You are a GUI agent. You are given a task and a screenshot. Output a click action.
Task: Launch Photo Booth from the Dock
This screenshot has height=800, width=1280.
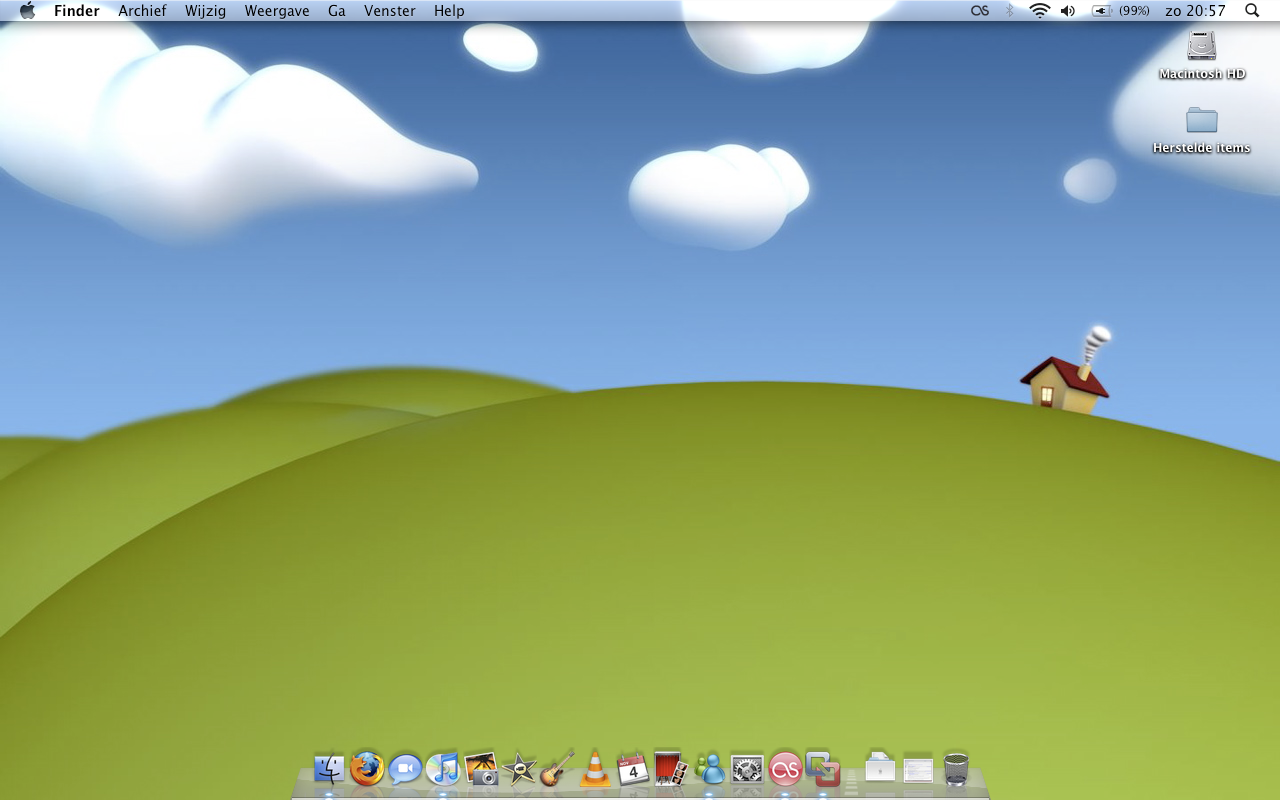click(x=671, y=768)
